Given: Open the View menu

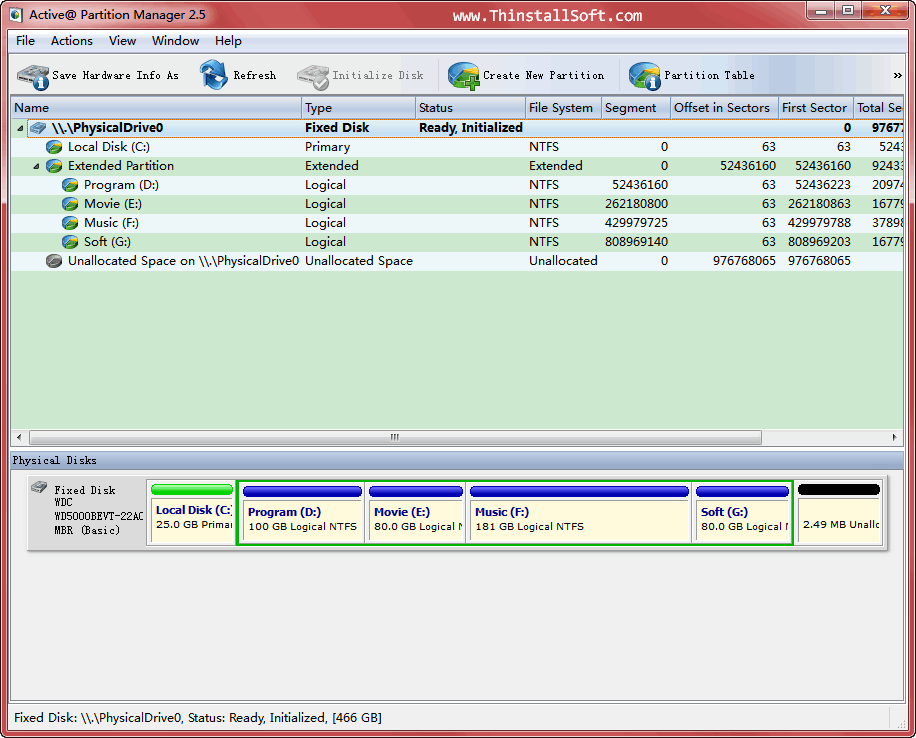Looking at the screenshot, I should click(x=122, y=41).
